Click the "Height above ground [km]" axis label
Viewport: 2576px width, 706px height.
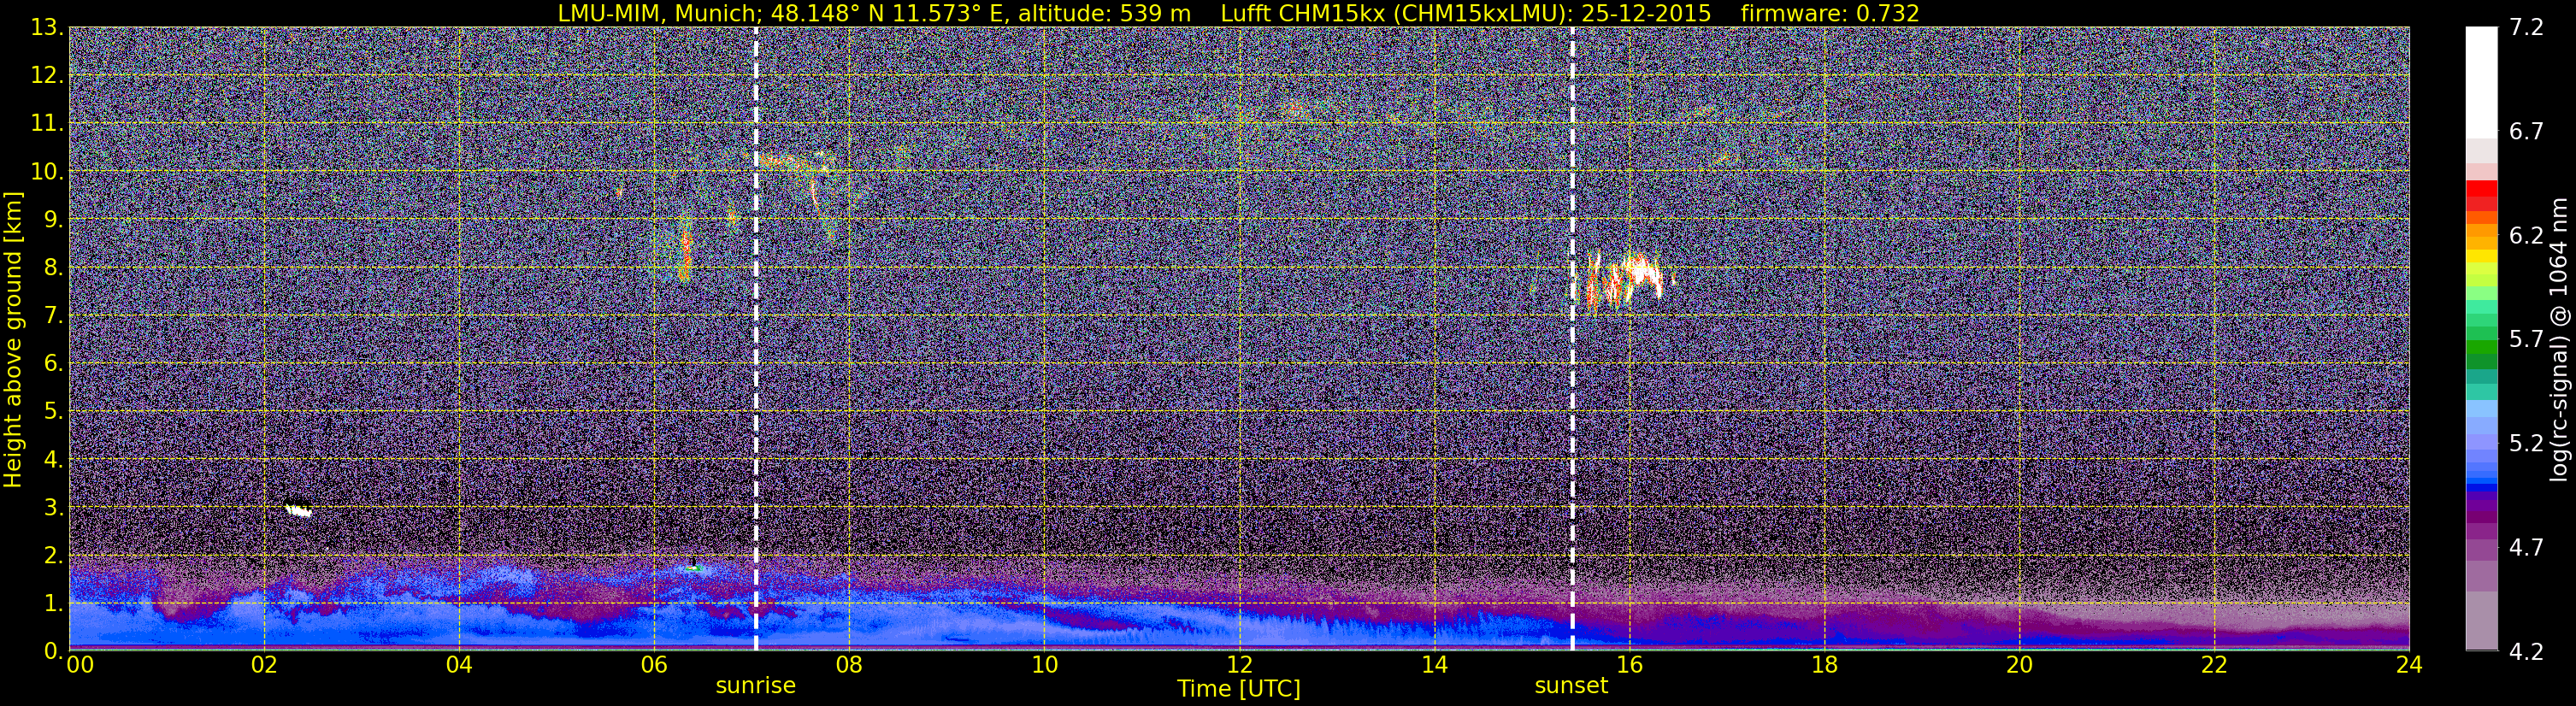[x=13, y=339]
